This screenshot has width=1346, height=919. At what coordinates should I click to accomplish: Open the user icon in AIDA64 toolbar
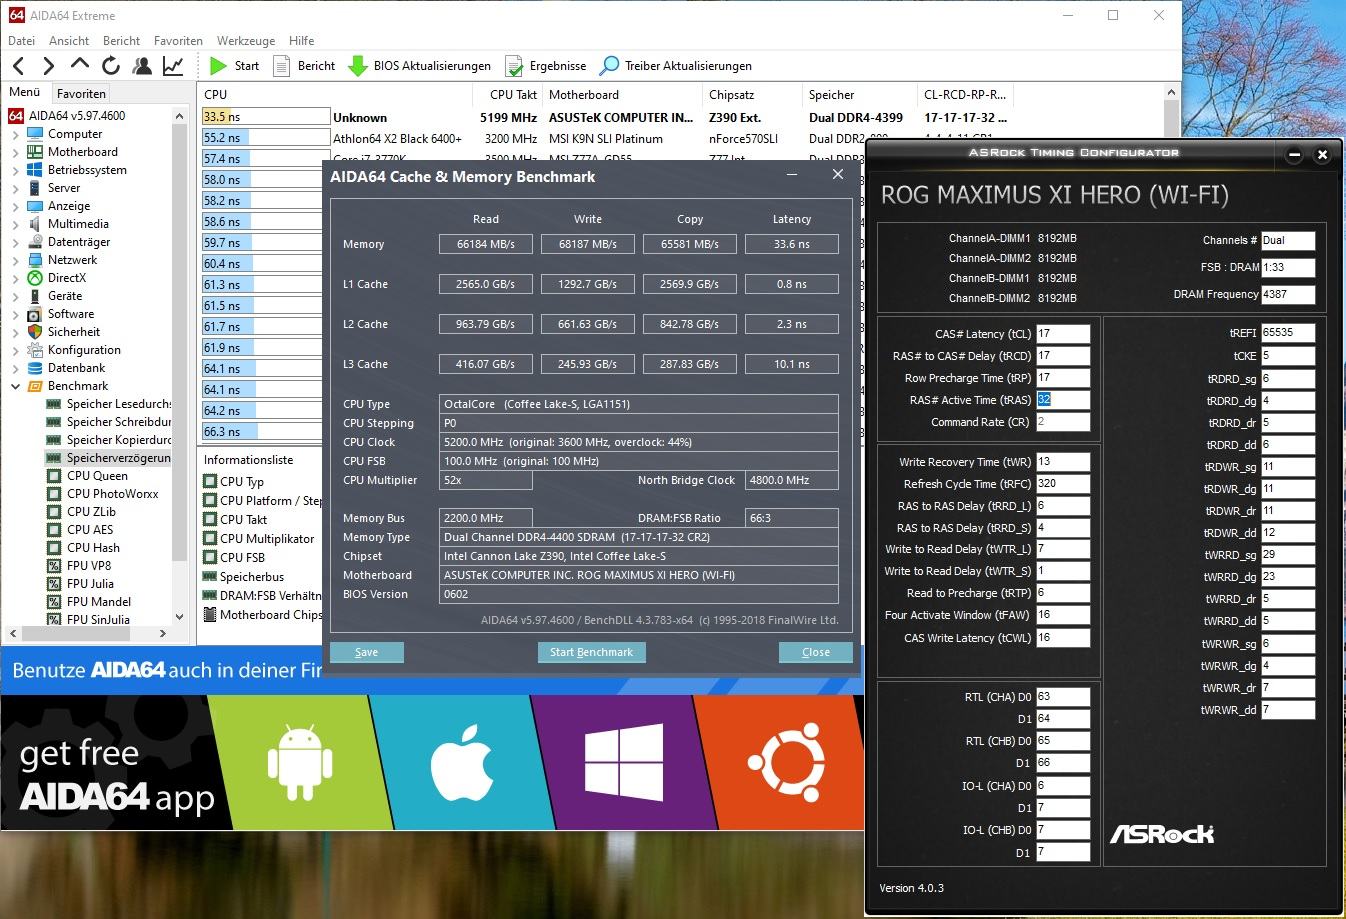(142, 66)
